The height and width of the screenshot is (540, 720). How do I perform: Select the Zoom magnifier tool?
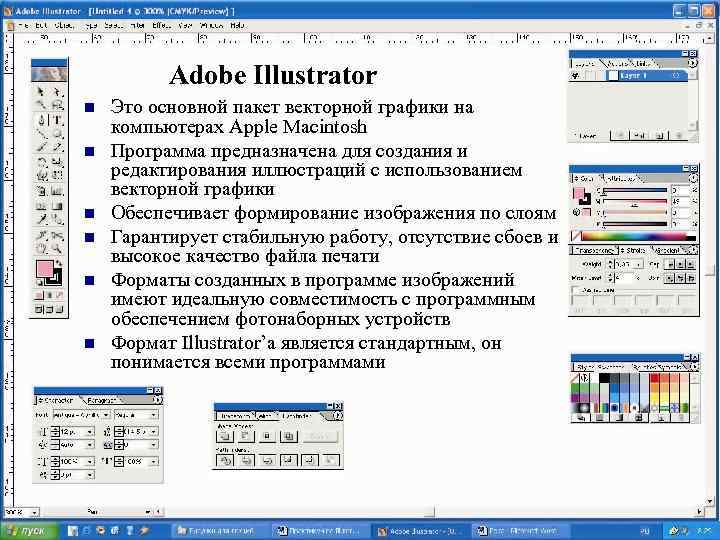(57, 249)
